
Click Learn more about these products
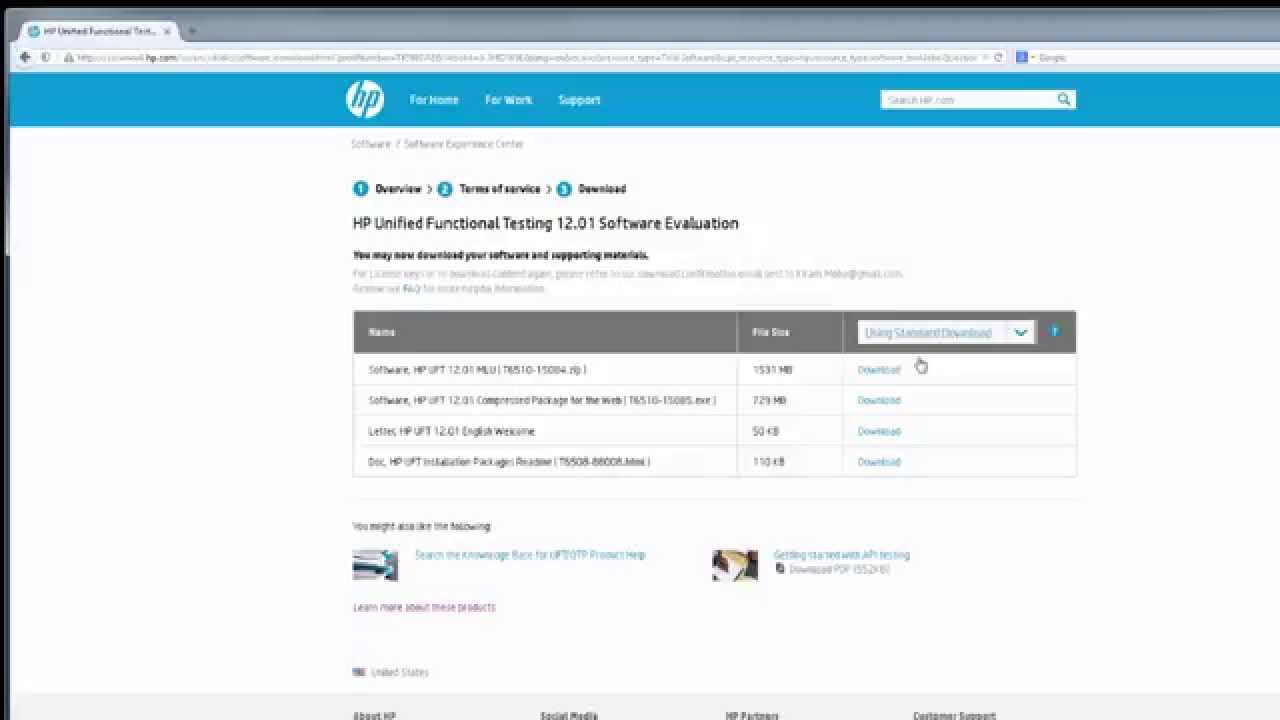[x=424, y=607]
